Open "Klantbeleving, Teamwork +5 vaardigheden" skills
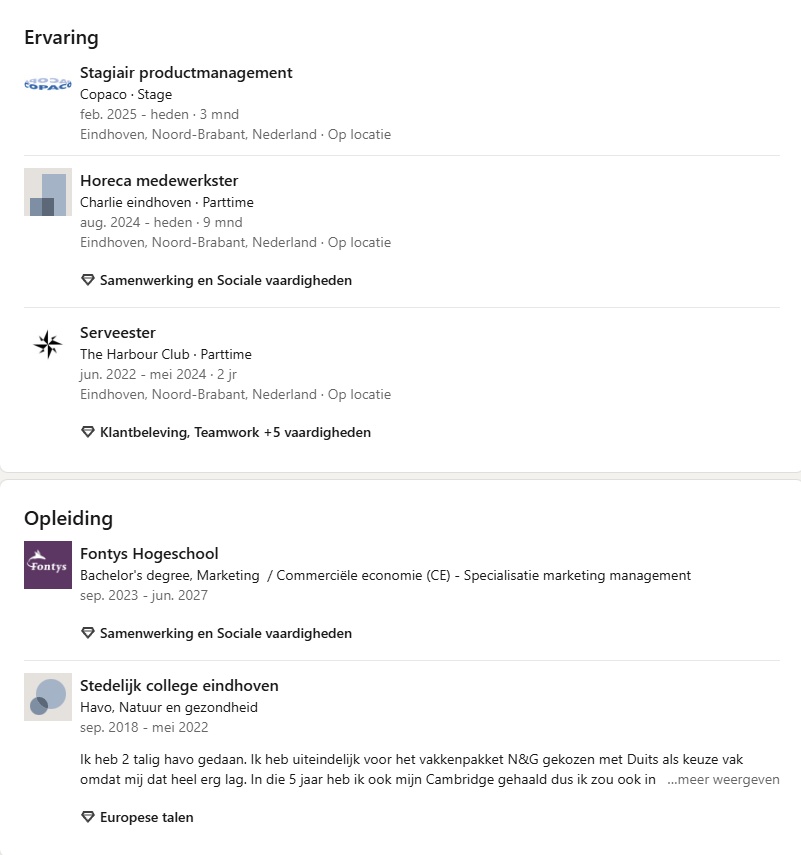 point(235,433)
